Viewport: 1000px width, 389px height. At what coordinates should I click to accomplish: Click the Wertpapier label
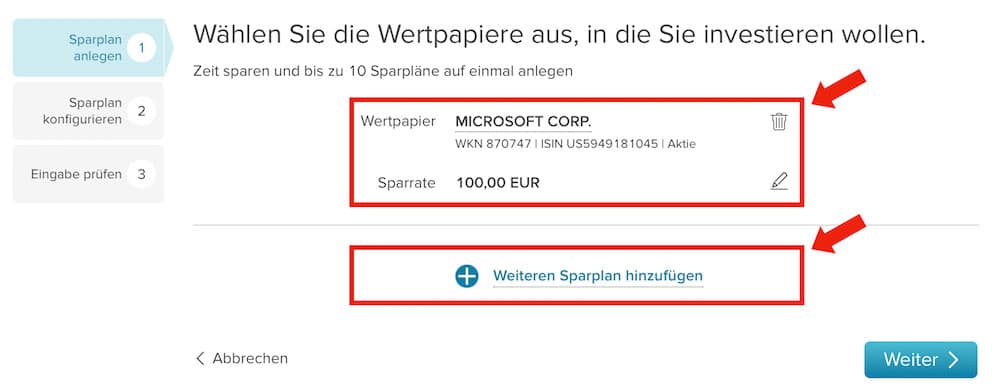pos(398,121)
